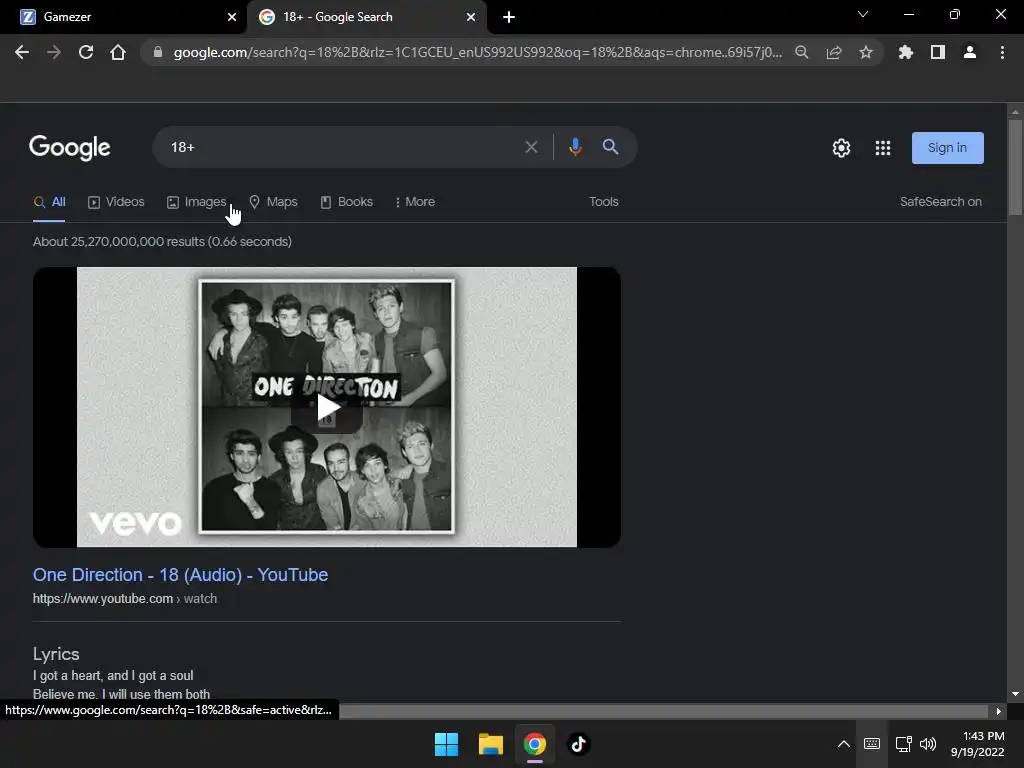The image size is (1024, 768).
Task: Open the network status icon
Action: (904, 744)
